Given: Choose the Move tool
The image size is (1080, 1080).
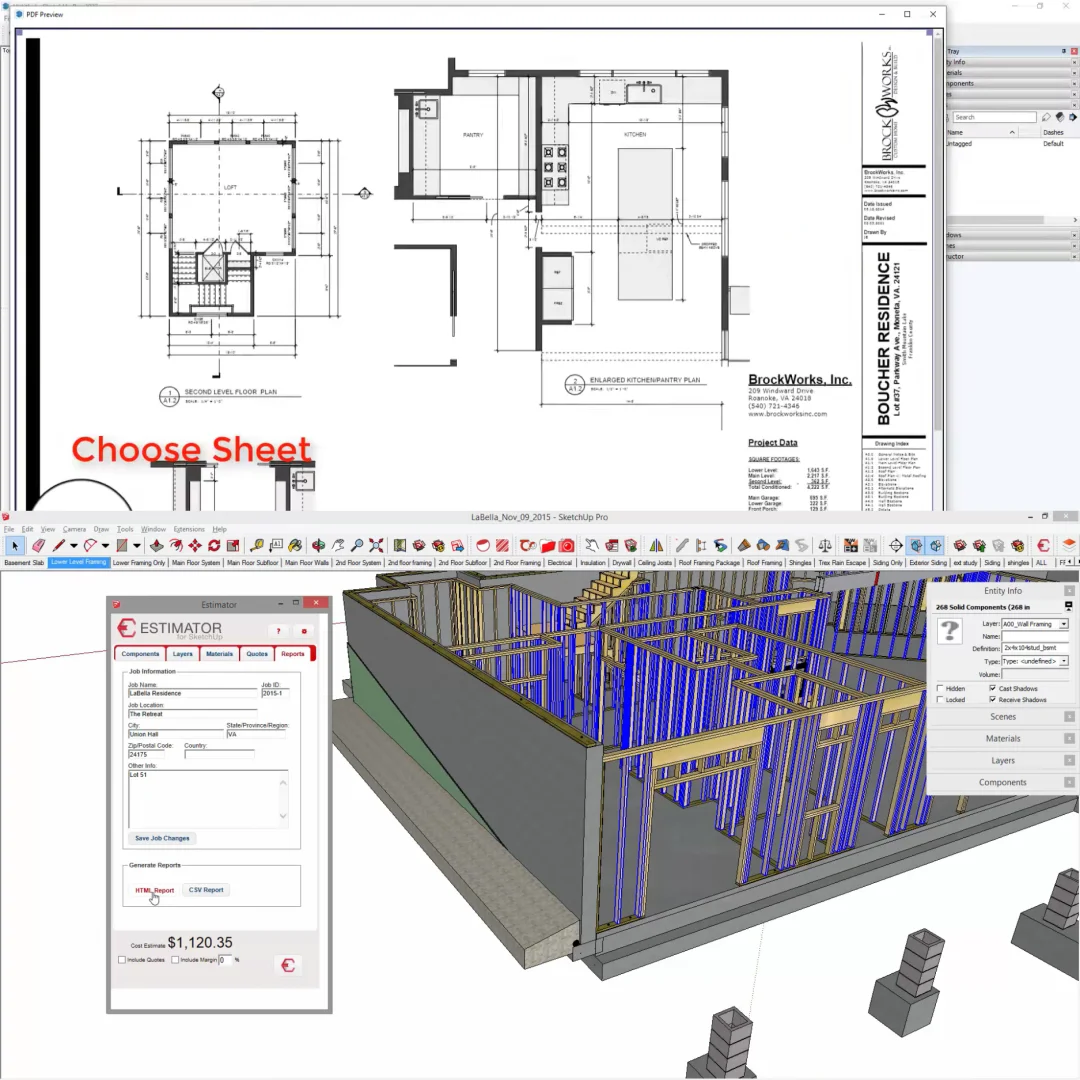Looking at the screenshot, I should point(195,546).
